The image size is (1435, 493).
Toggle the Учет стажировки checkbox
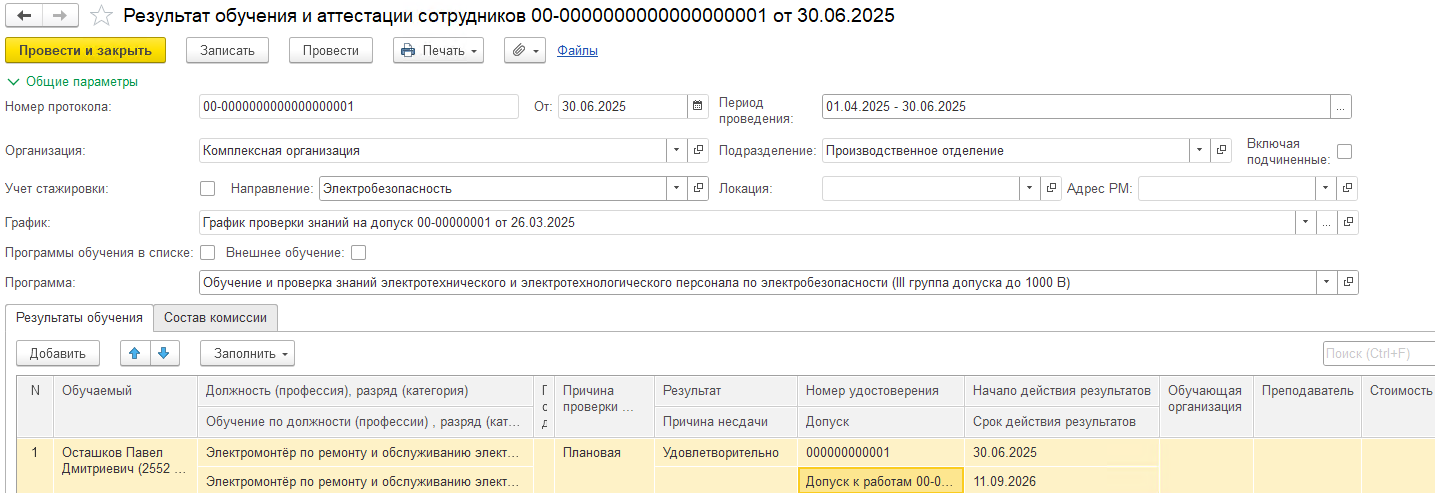click(208, 188)
